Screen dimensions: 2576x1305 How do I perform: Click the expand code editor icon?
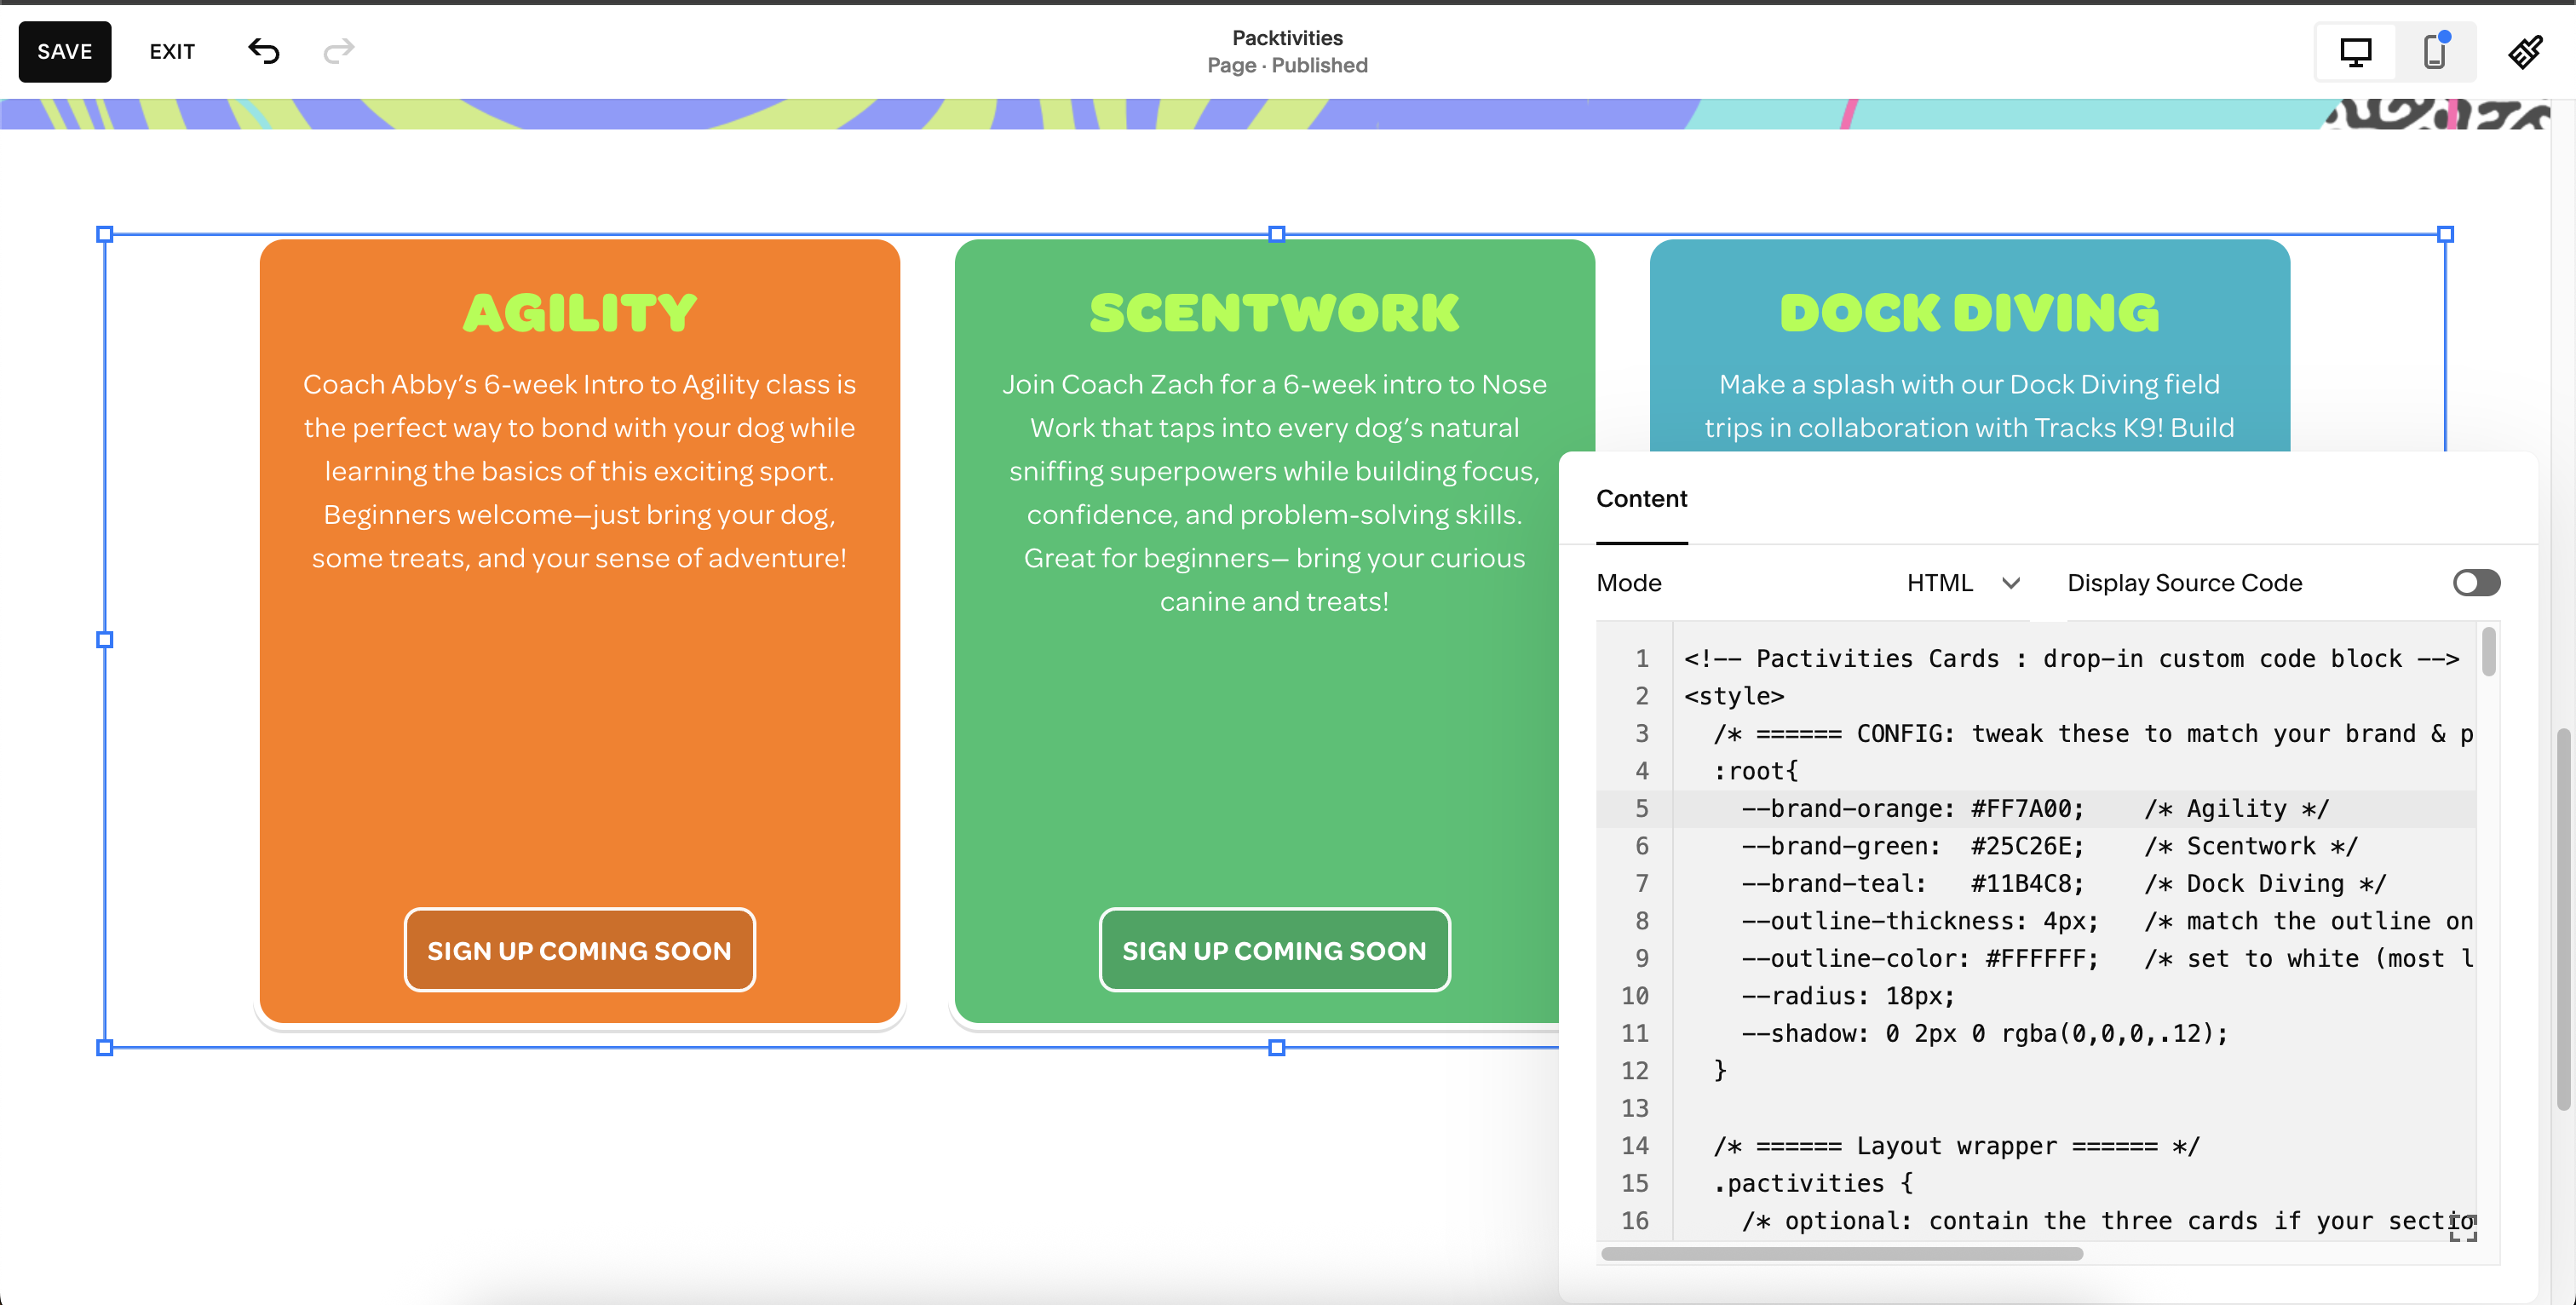[x=2463, y=1228]
